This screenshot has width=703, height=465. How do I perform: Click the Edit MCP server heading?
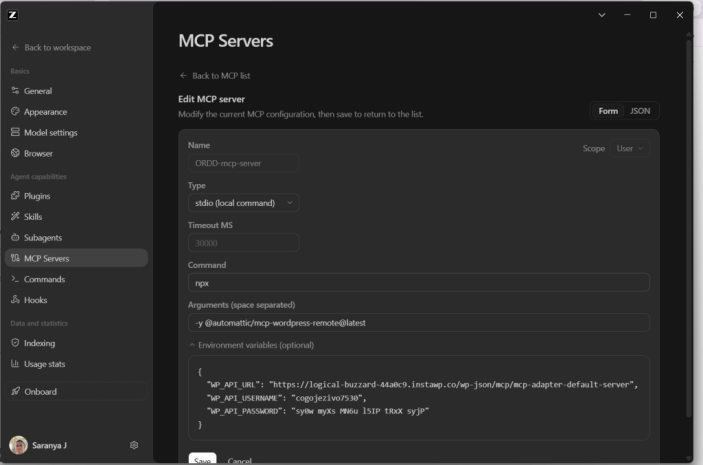212,99
